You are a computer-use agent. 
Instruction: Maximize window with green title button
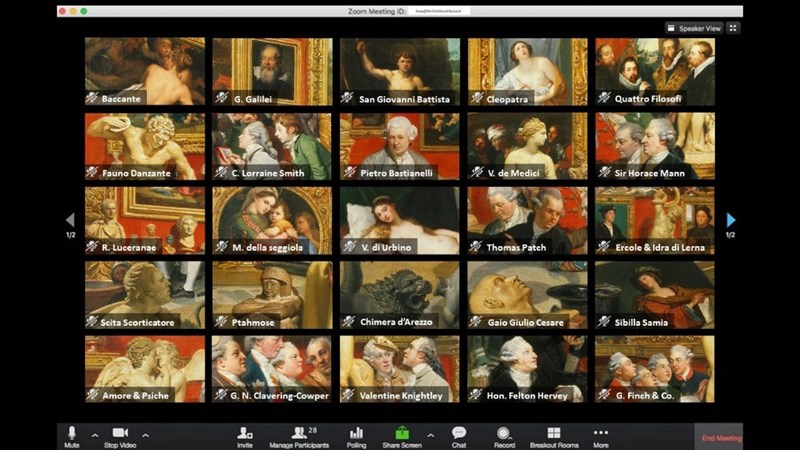84,11
